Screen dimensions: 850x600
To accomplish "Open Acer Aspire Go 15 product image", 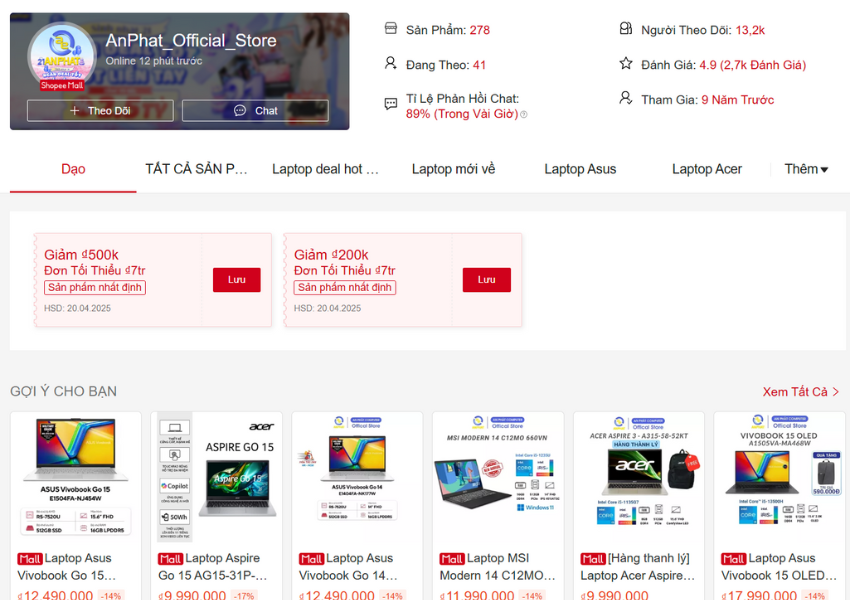I will [x=216, y=477].
